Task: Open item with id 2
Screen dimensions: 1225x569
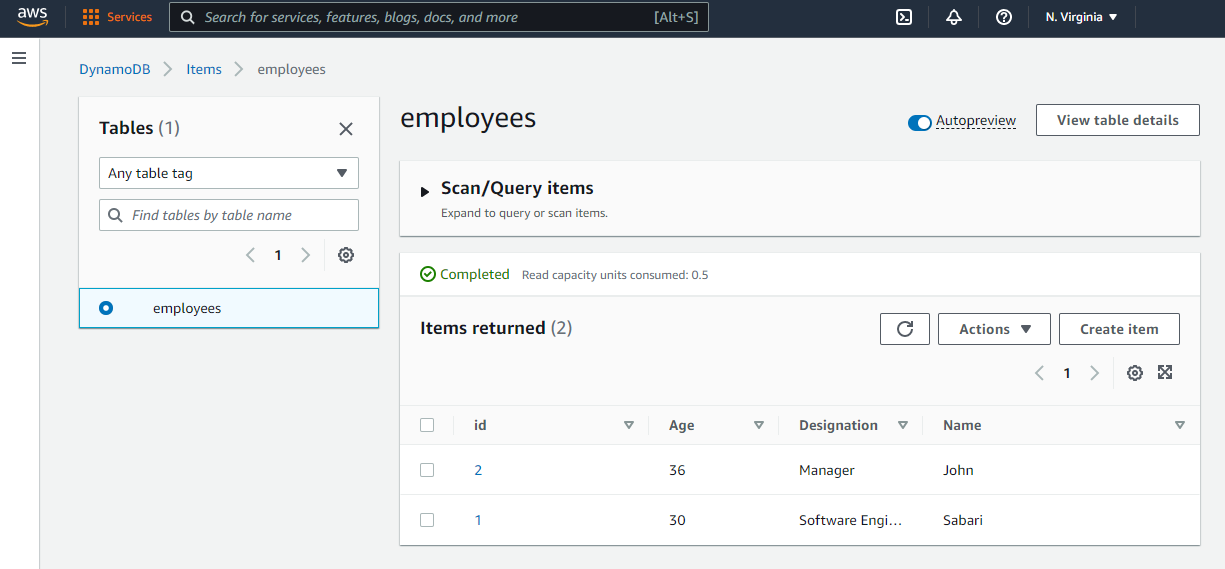Action: [x=478, y=470]
